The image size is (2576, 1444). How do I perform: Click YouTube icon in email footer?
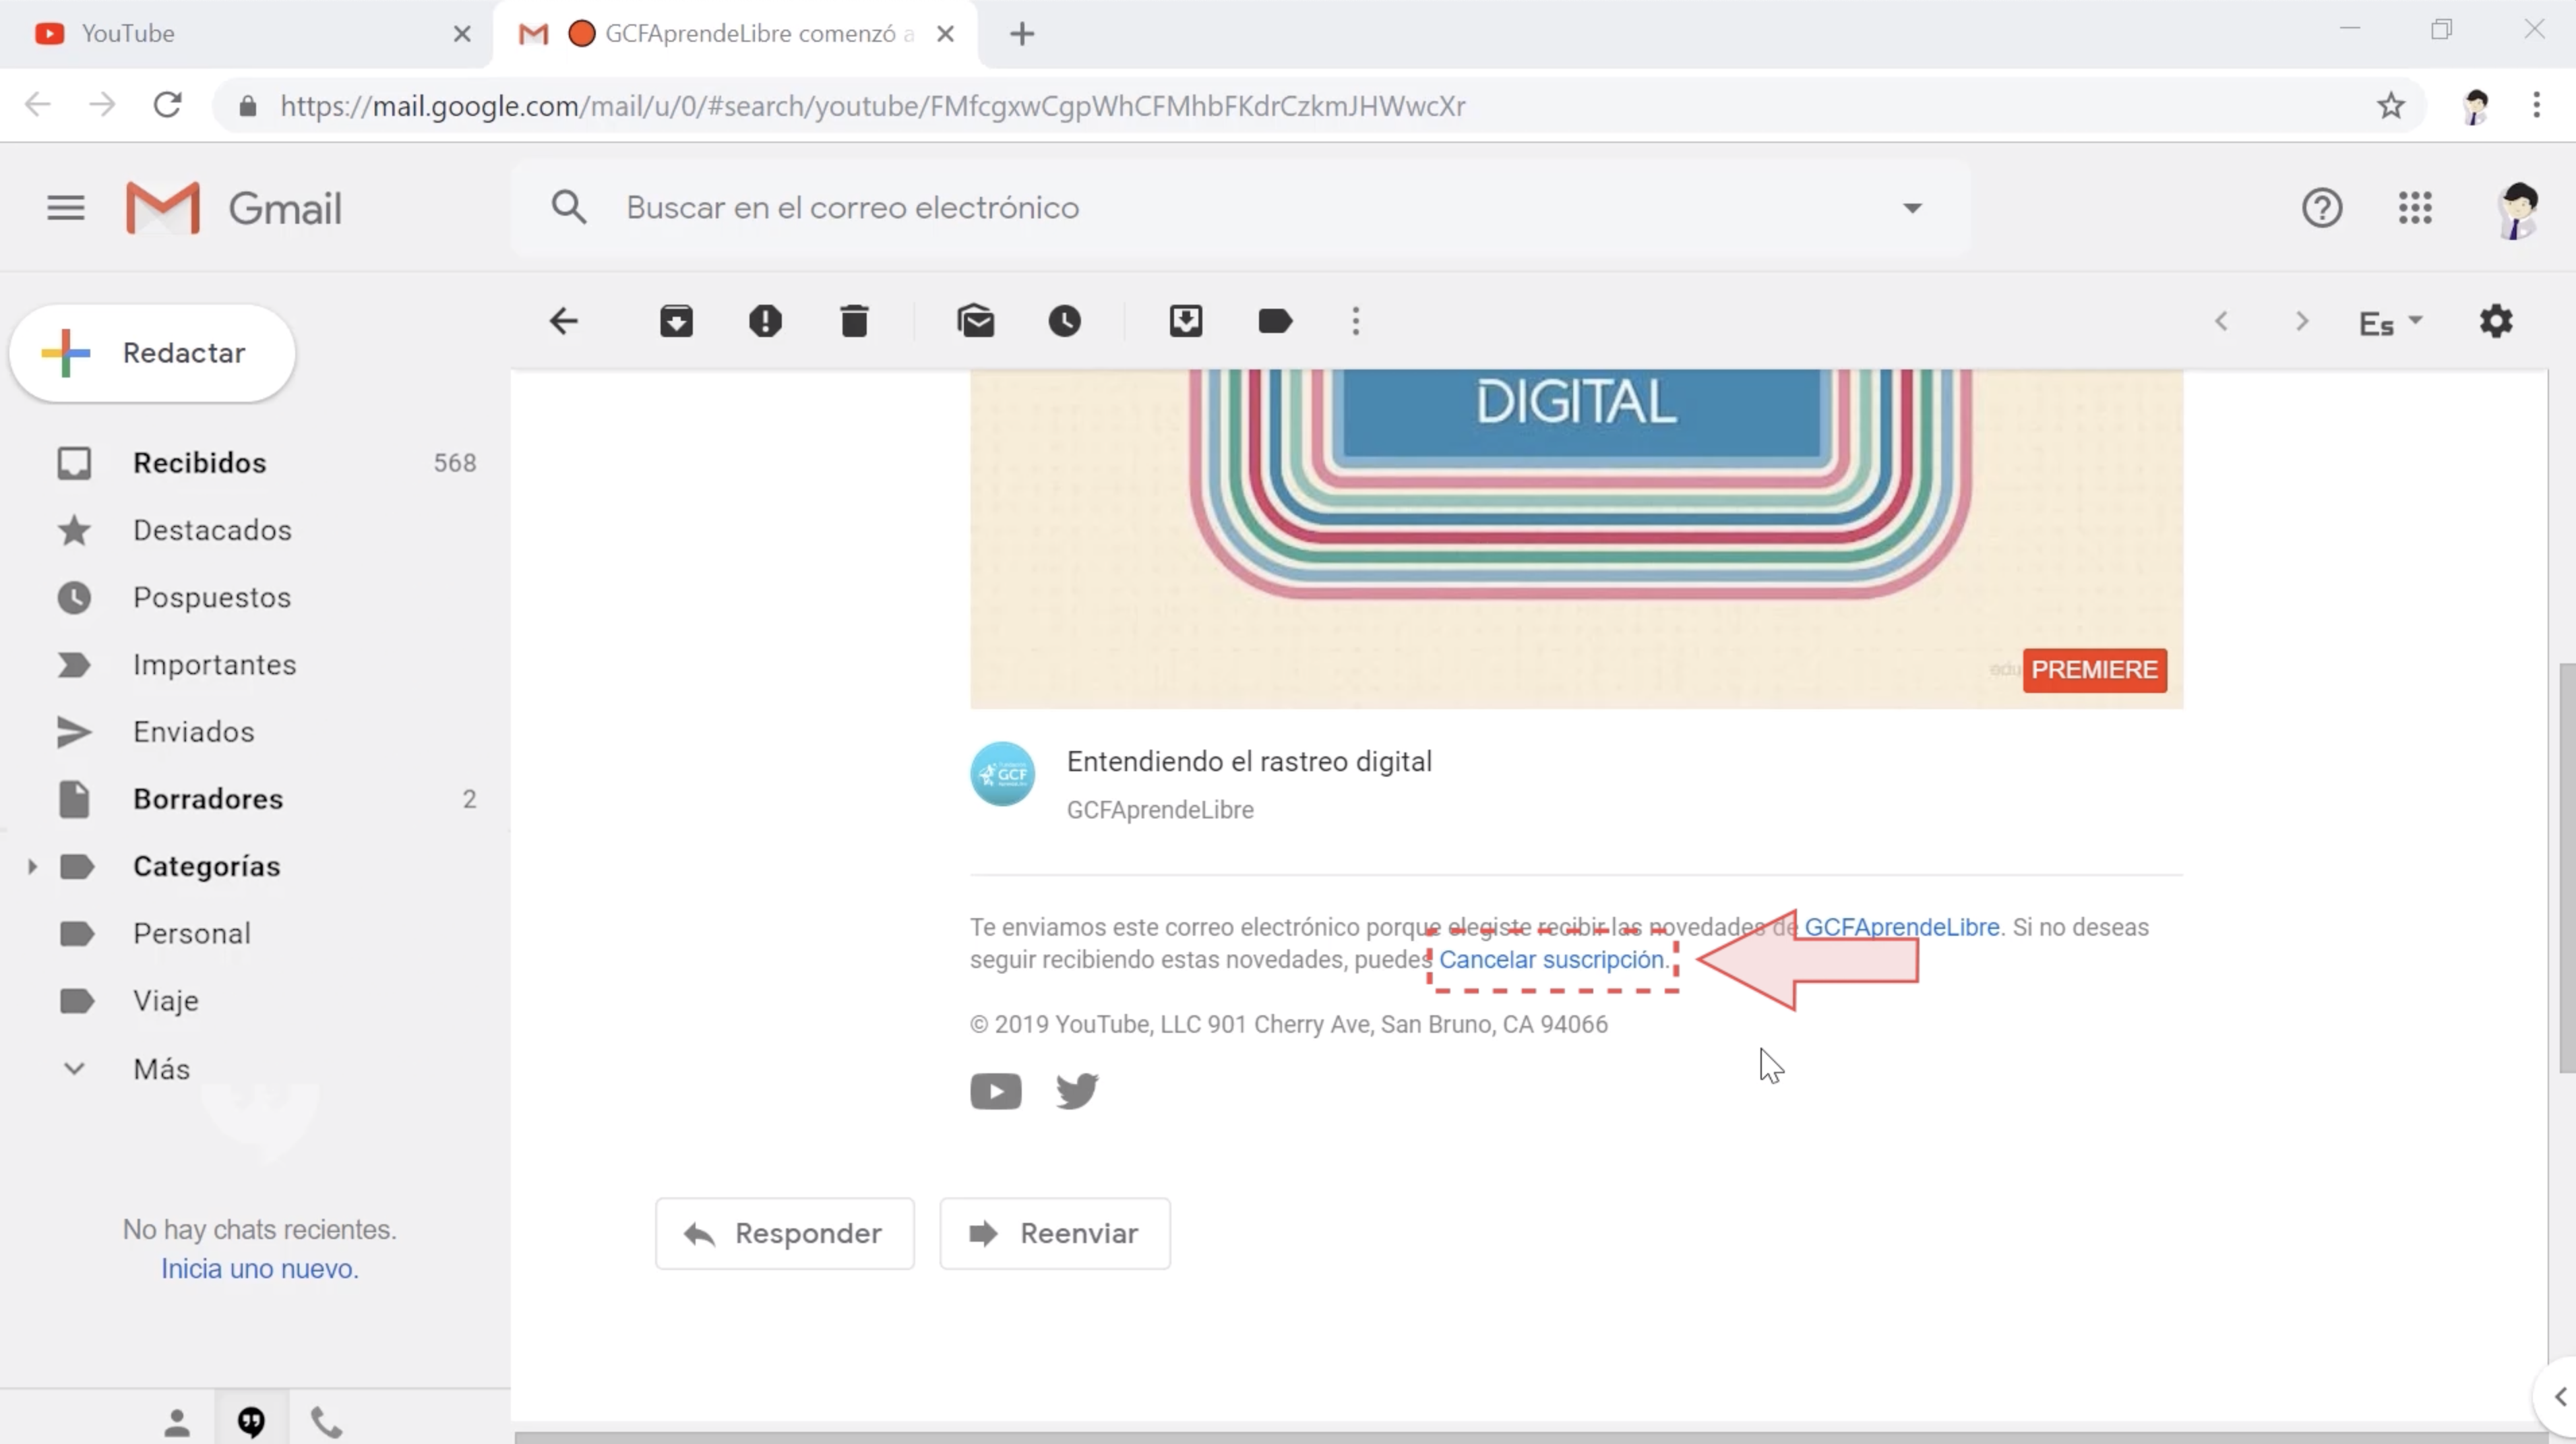996,1090
